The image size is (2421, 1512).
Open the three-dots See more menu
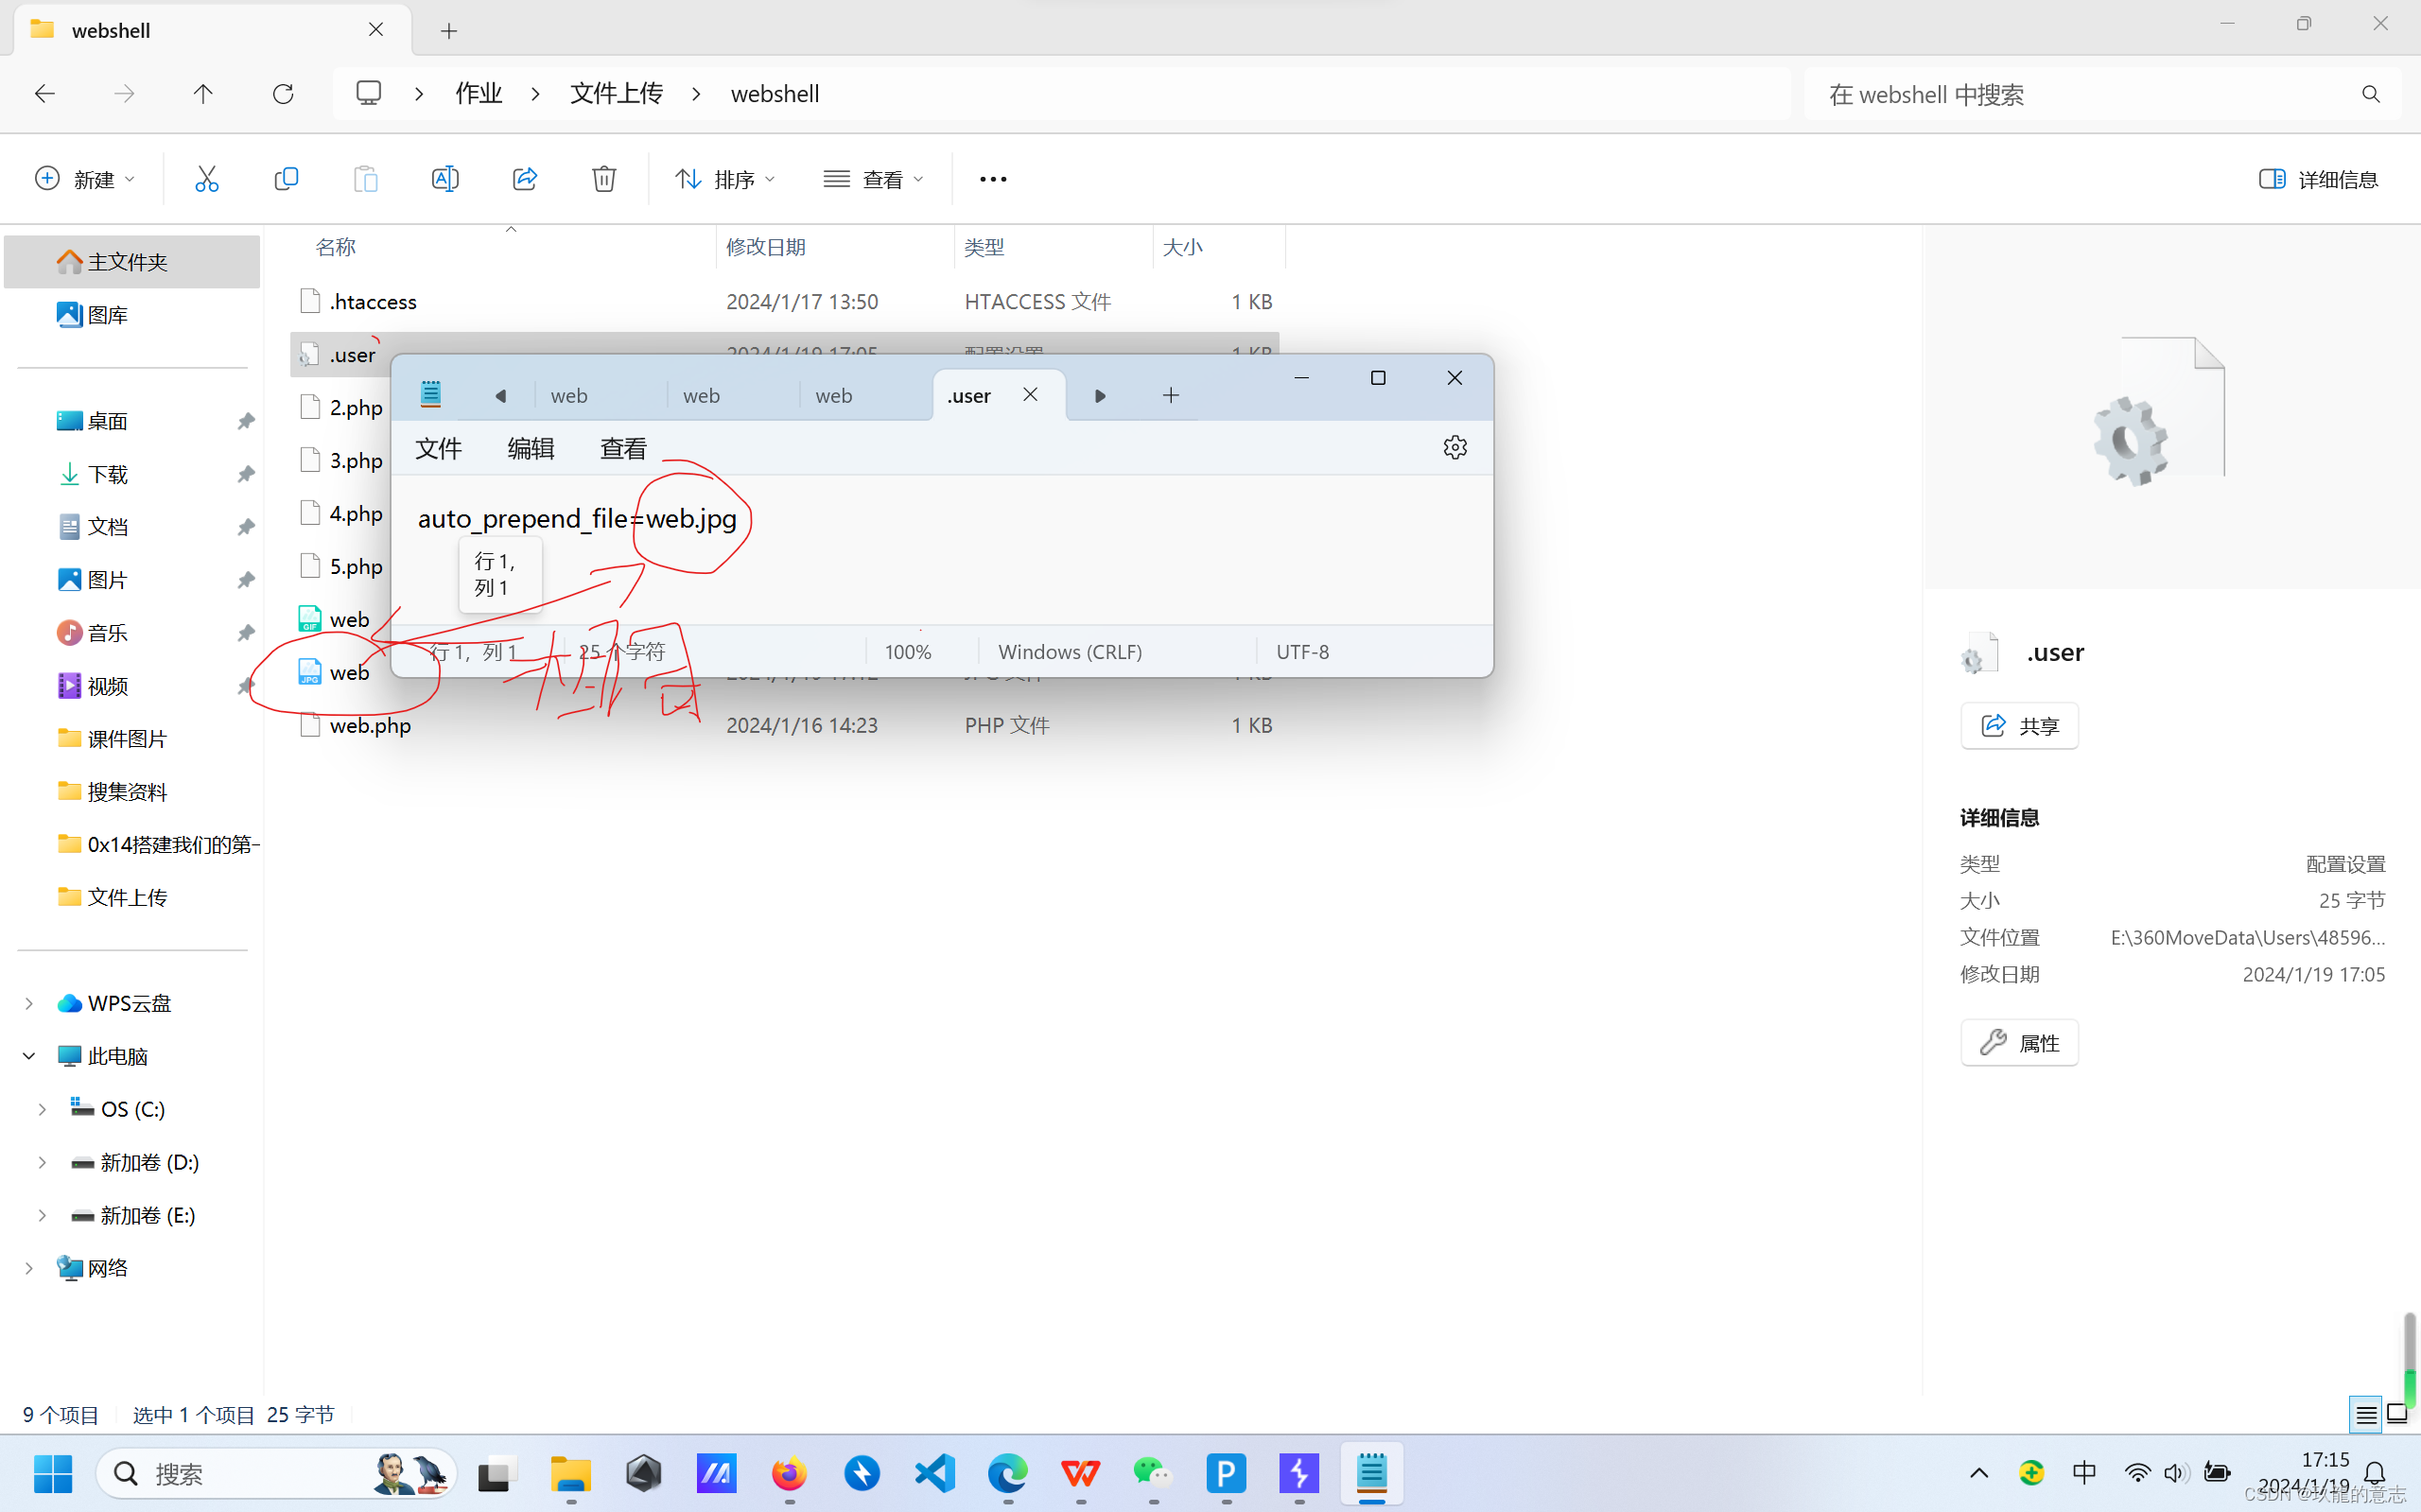pos(993,179)
